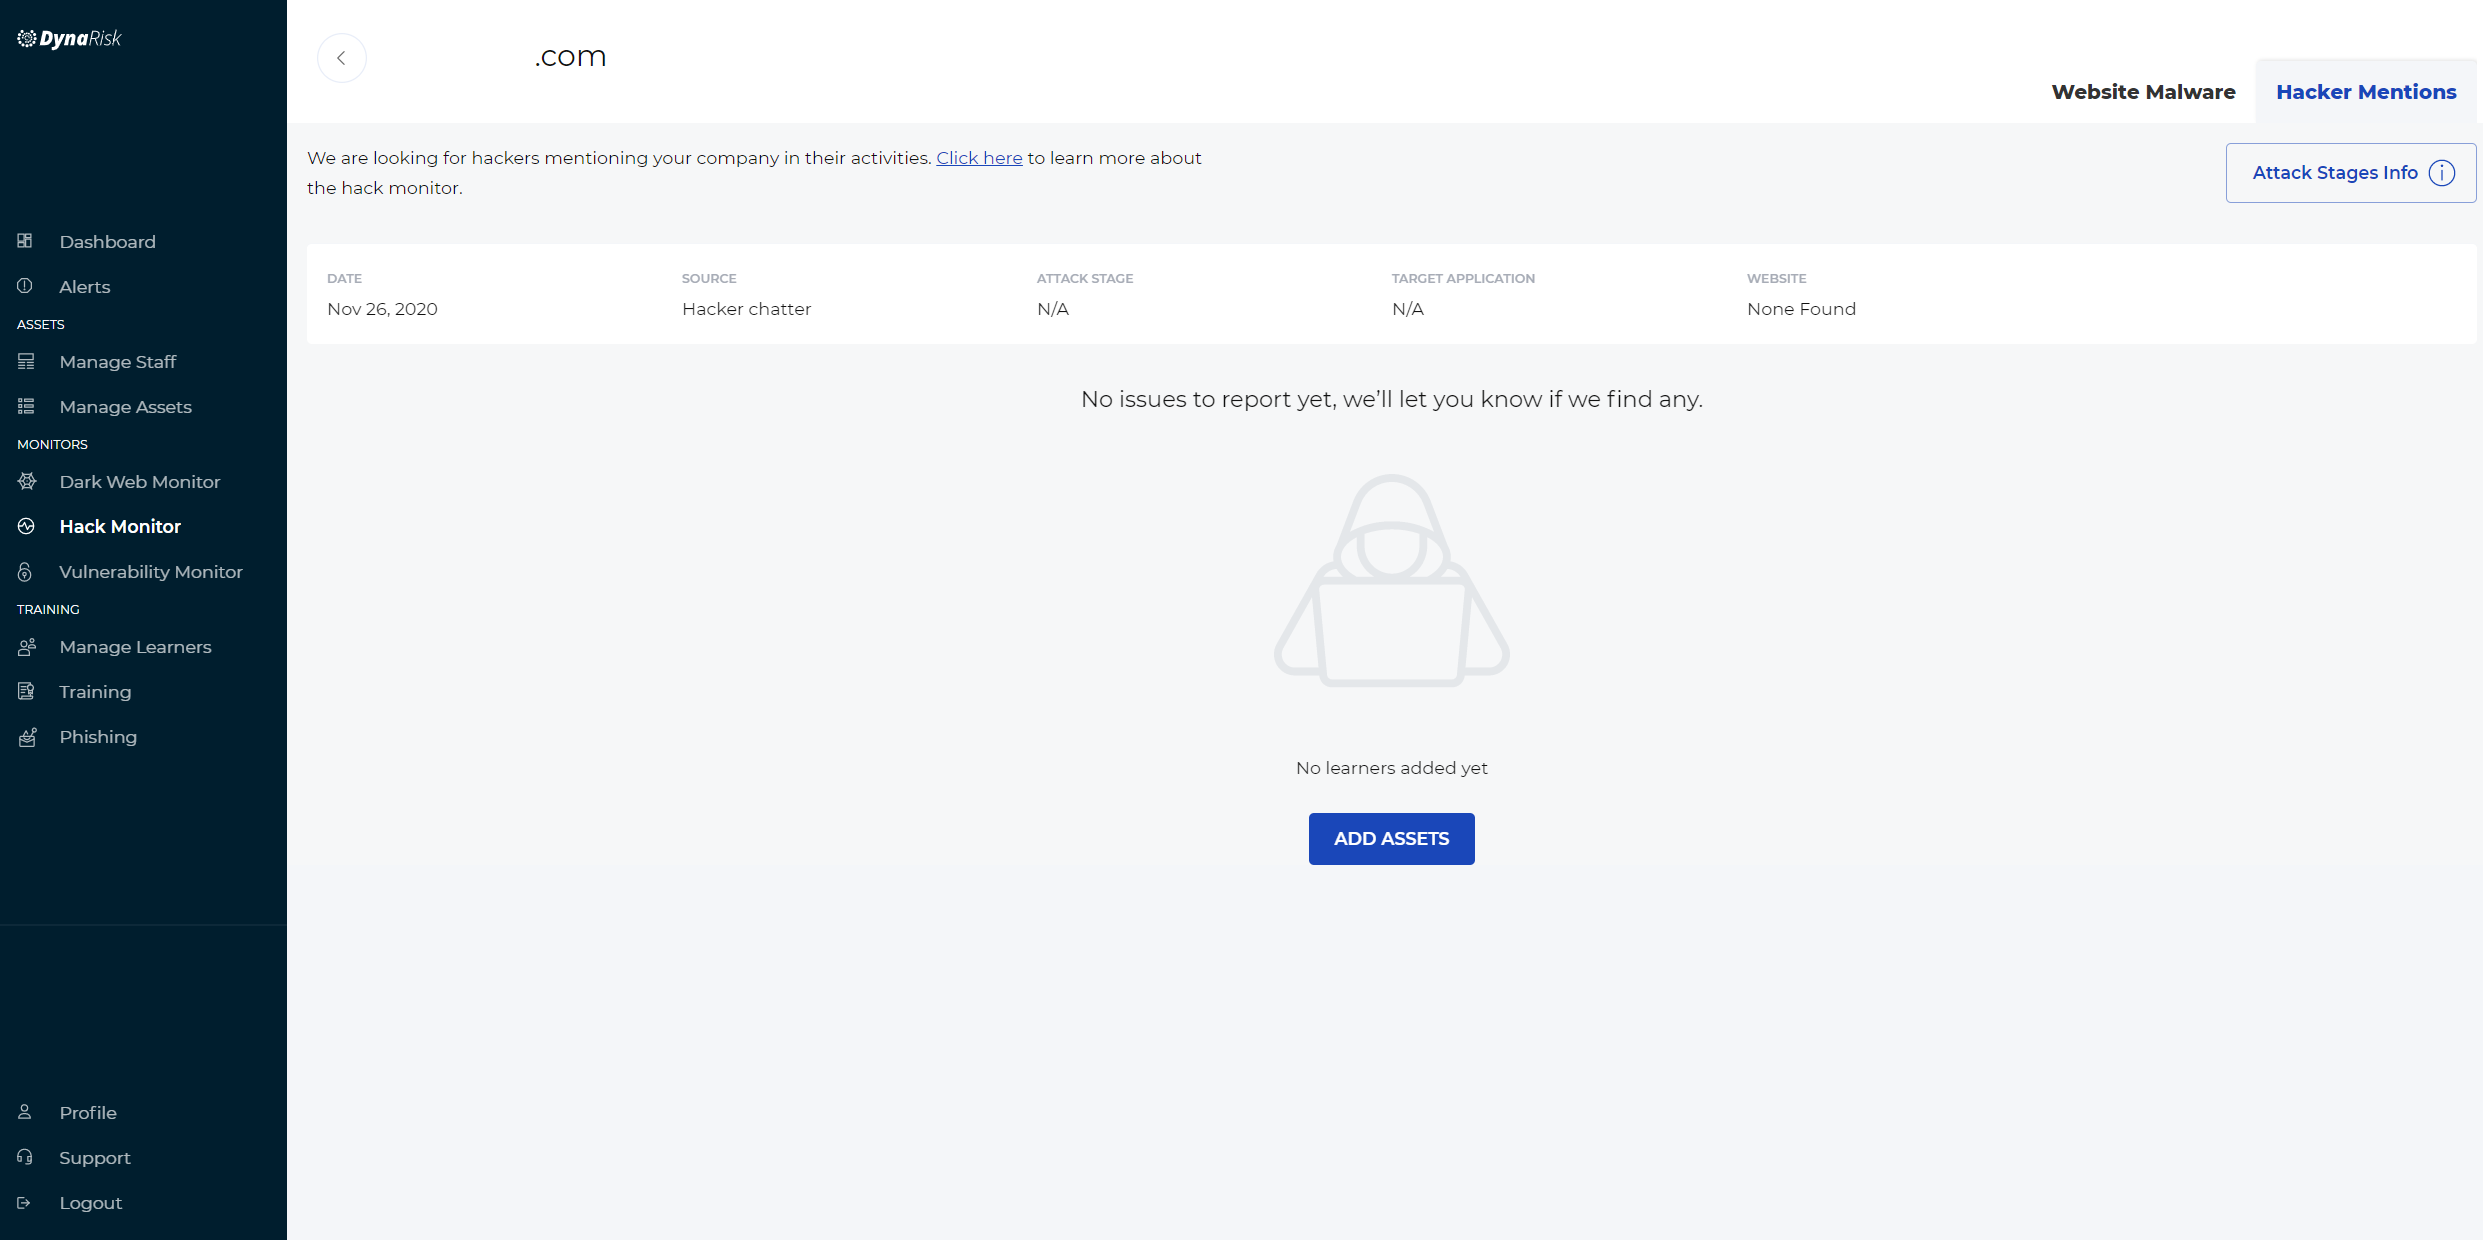Image resolution: width=2483 pixels, height=1240 pixels.
Task: Click the info circle in Attack Stages
Action: (x=2441, y=173)
